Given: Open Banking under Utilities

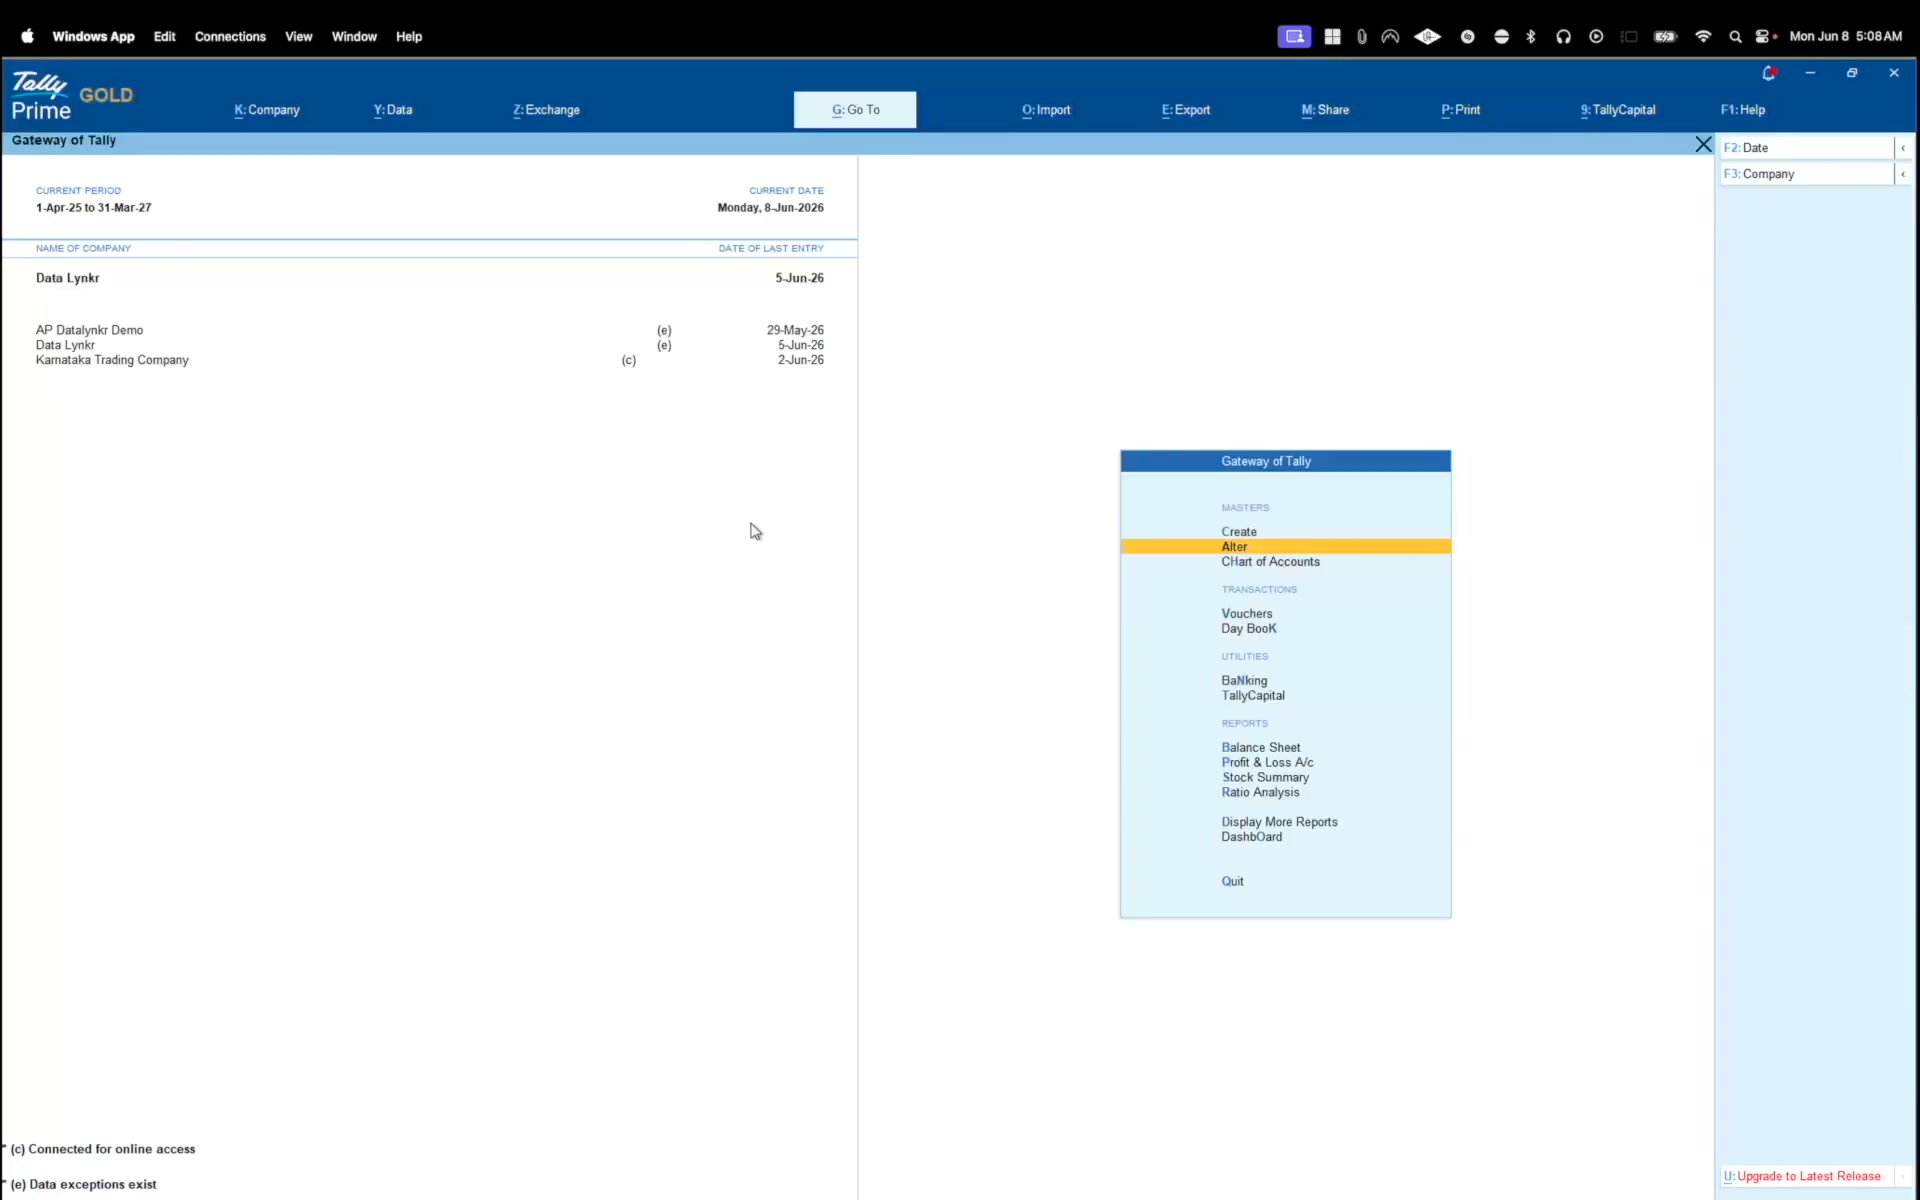Looking at the screenshot, I should click(1244, 681).
